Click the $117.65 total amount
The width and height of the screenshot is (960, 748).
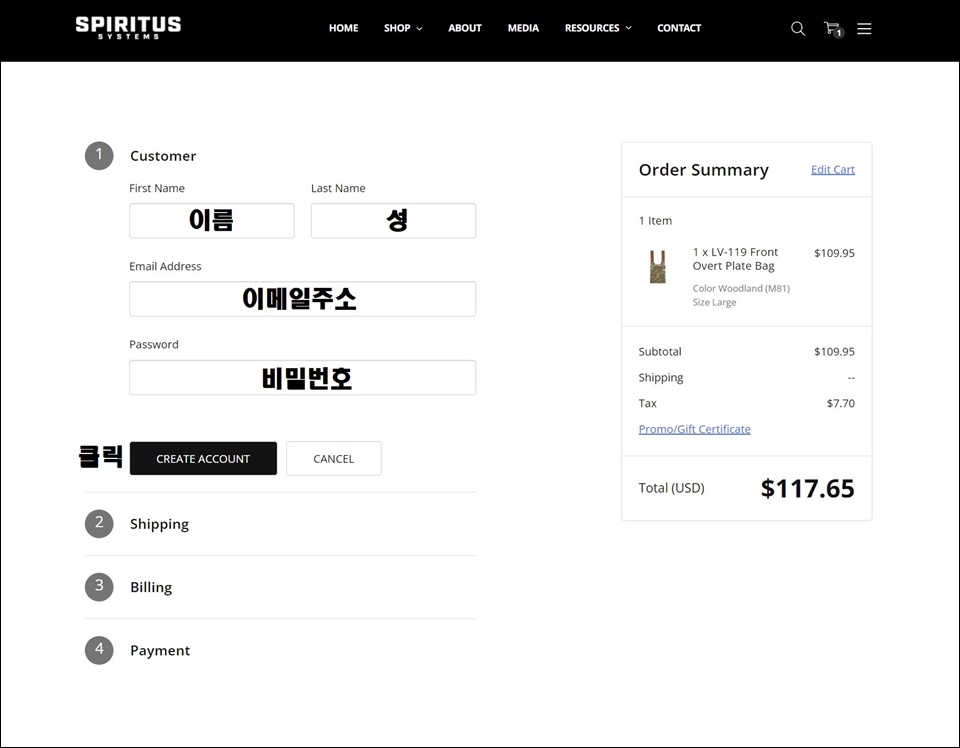(x=807, y=488)
